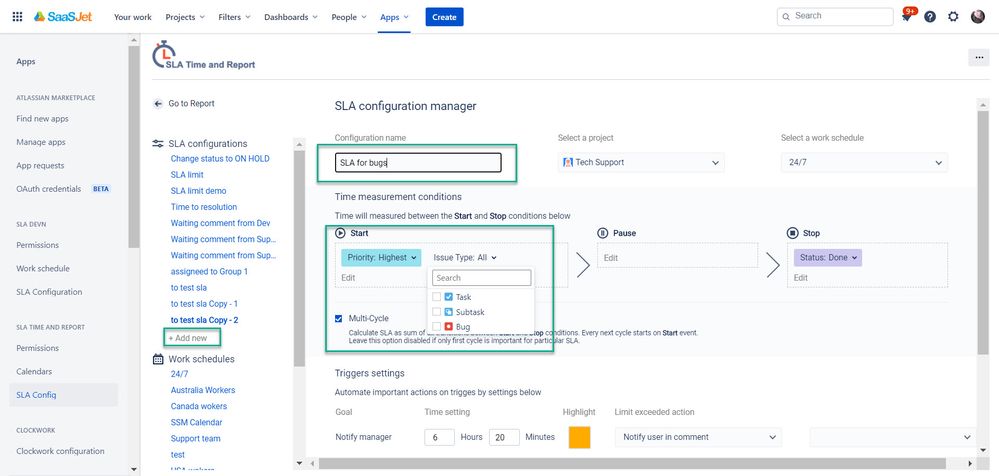Screen dimensions: 999x476
Task: Click the SLA configurations sliders icon
Action: (x=158, y=143)
